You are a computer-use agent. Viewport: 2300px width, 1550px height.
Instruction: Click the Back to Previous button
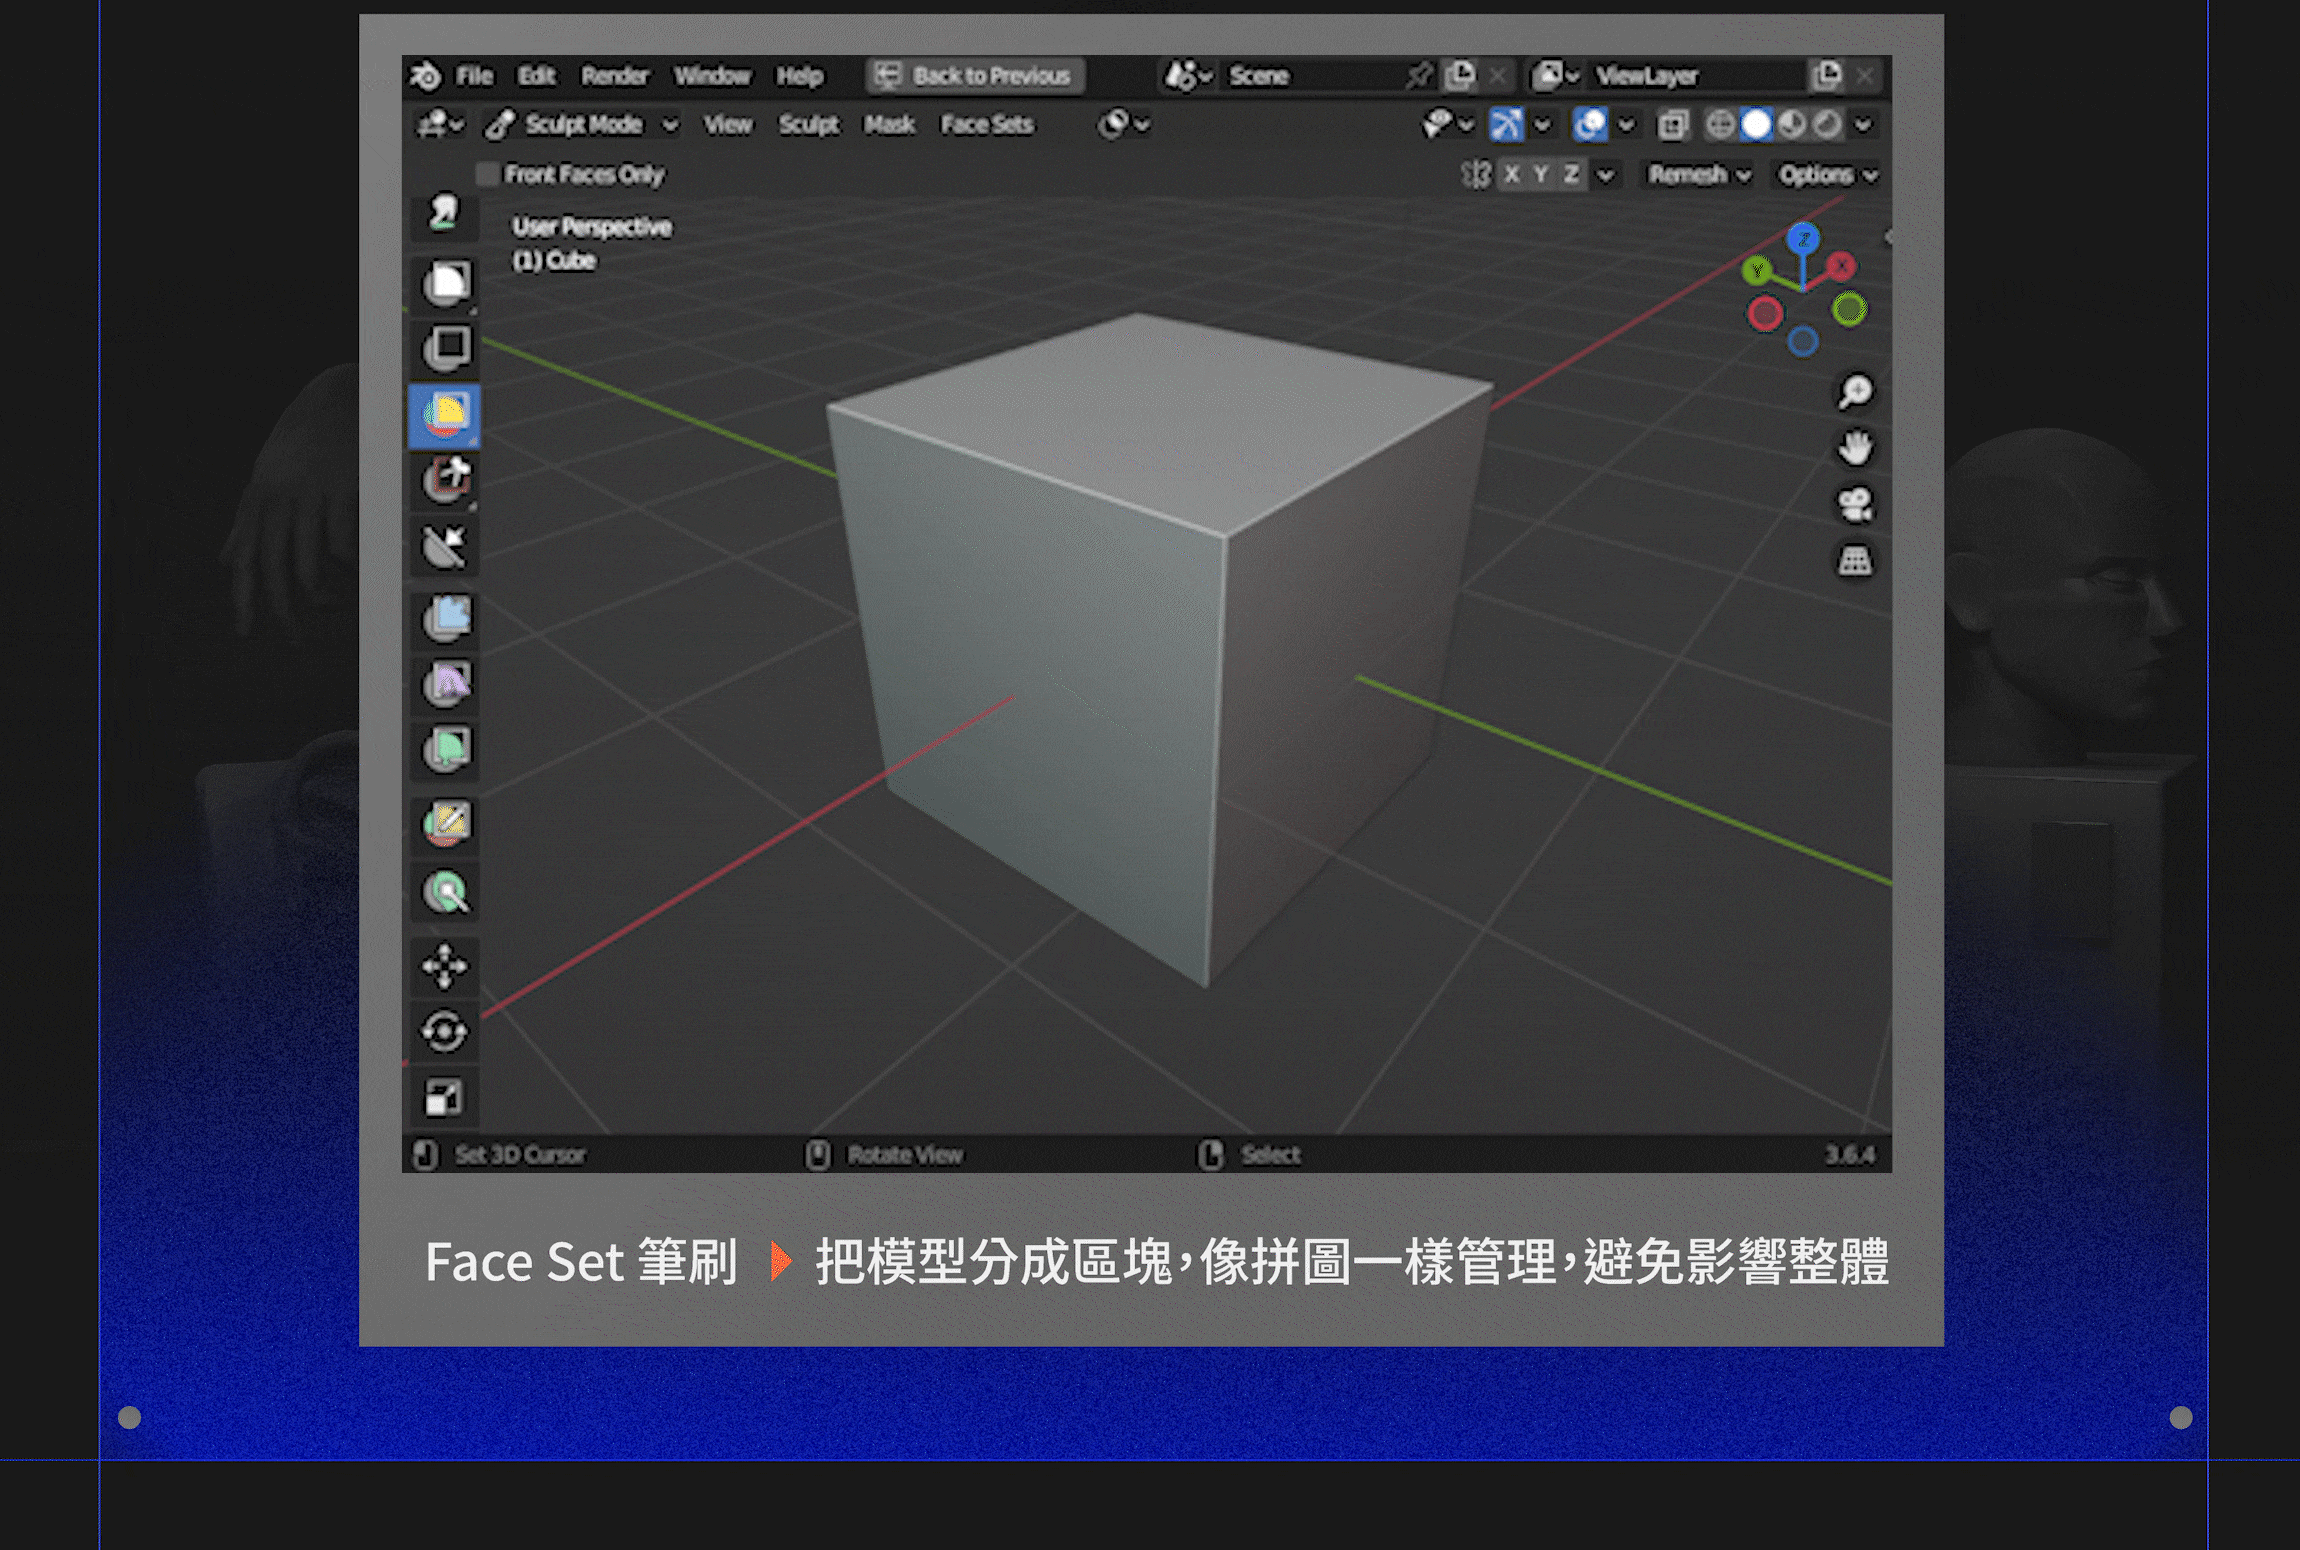976,76
